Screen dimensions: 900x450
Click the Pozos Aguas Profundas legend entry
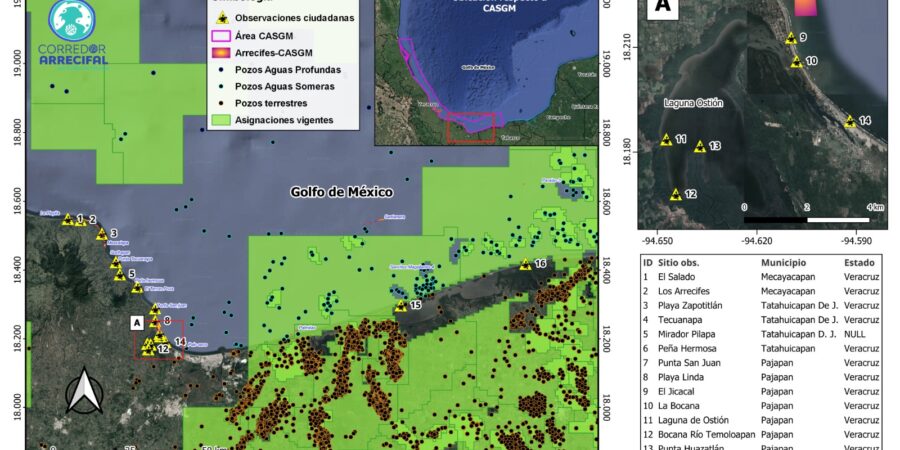pos(288,70)
